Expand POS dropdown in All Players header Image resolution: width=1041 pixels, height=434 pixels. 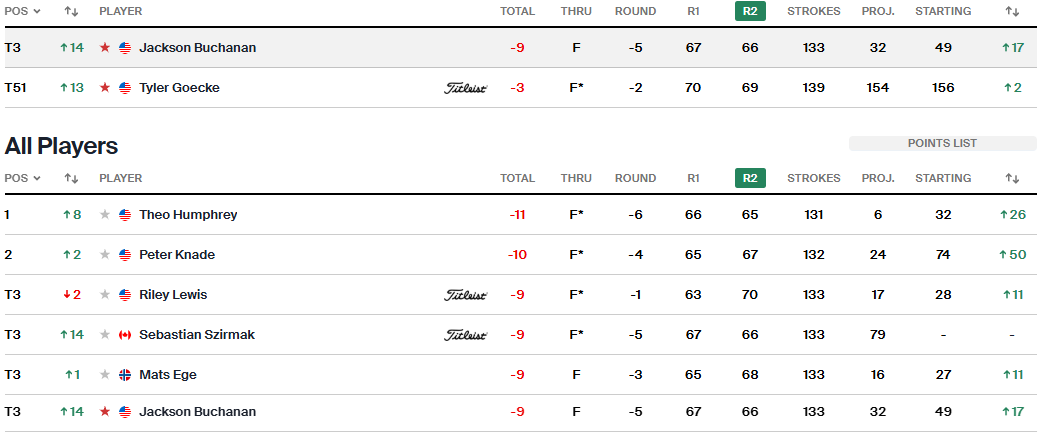coord(23,179)
